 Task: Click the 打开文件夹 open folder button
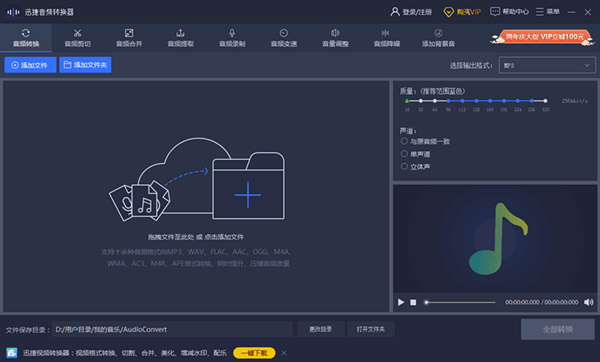[x=371, y=329]
